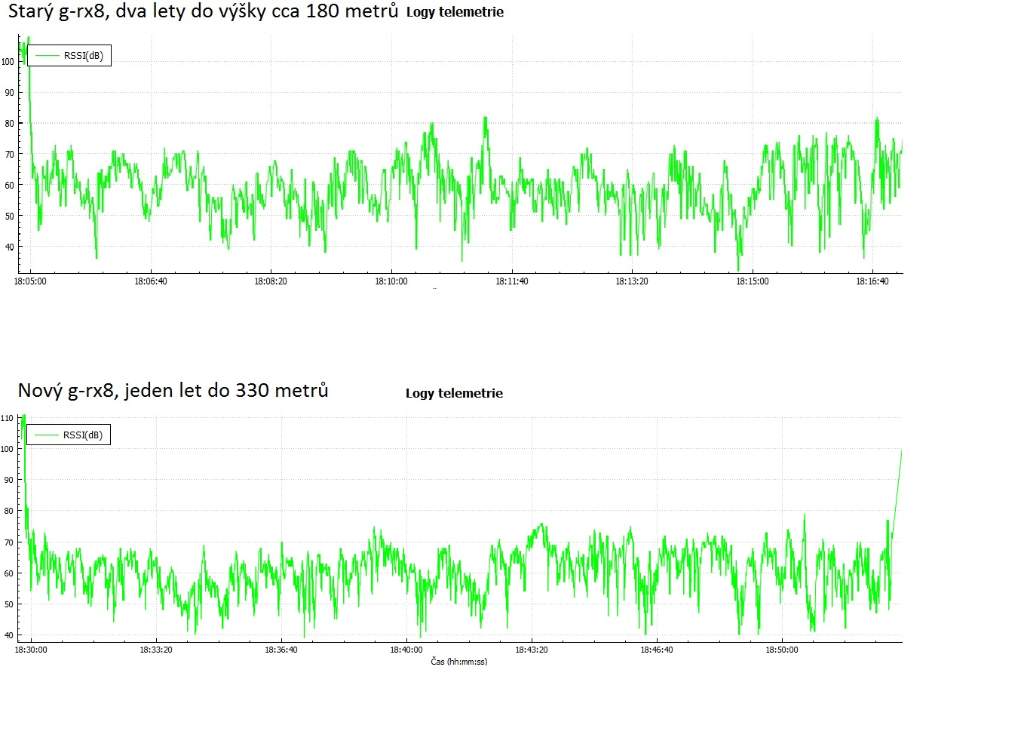This screenshot has width=1024, height=747.
Task: Click the 18:05:00 time axis label
Action: [x=30, y=282]
